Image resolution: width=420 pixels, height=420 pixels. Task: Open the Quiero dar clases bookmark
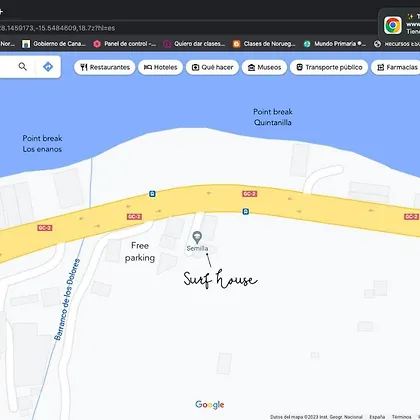point(195,44)
